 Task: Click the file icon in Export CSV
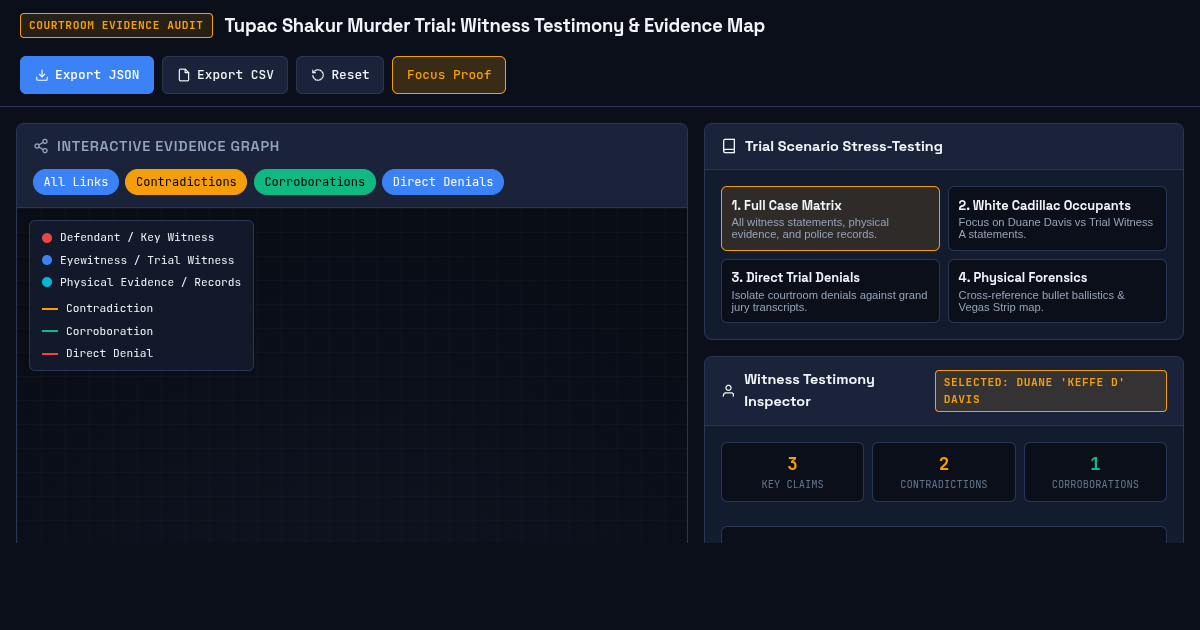(x=184, y=75)
